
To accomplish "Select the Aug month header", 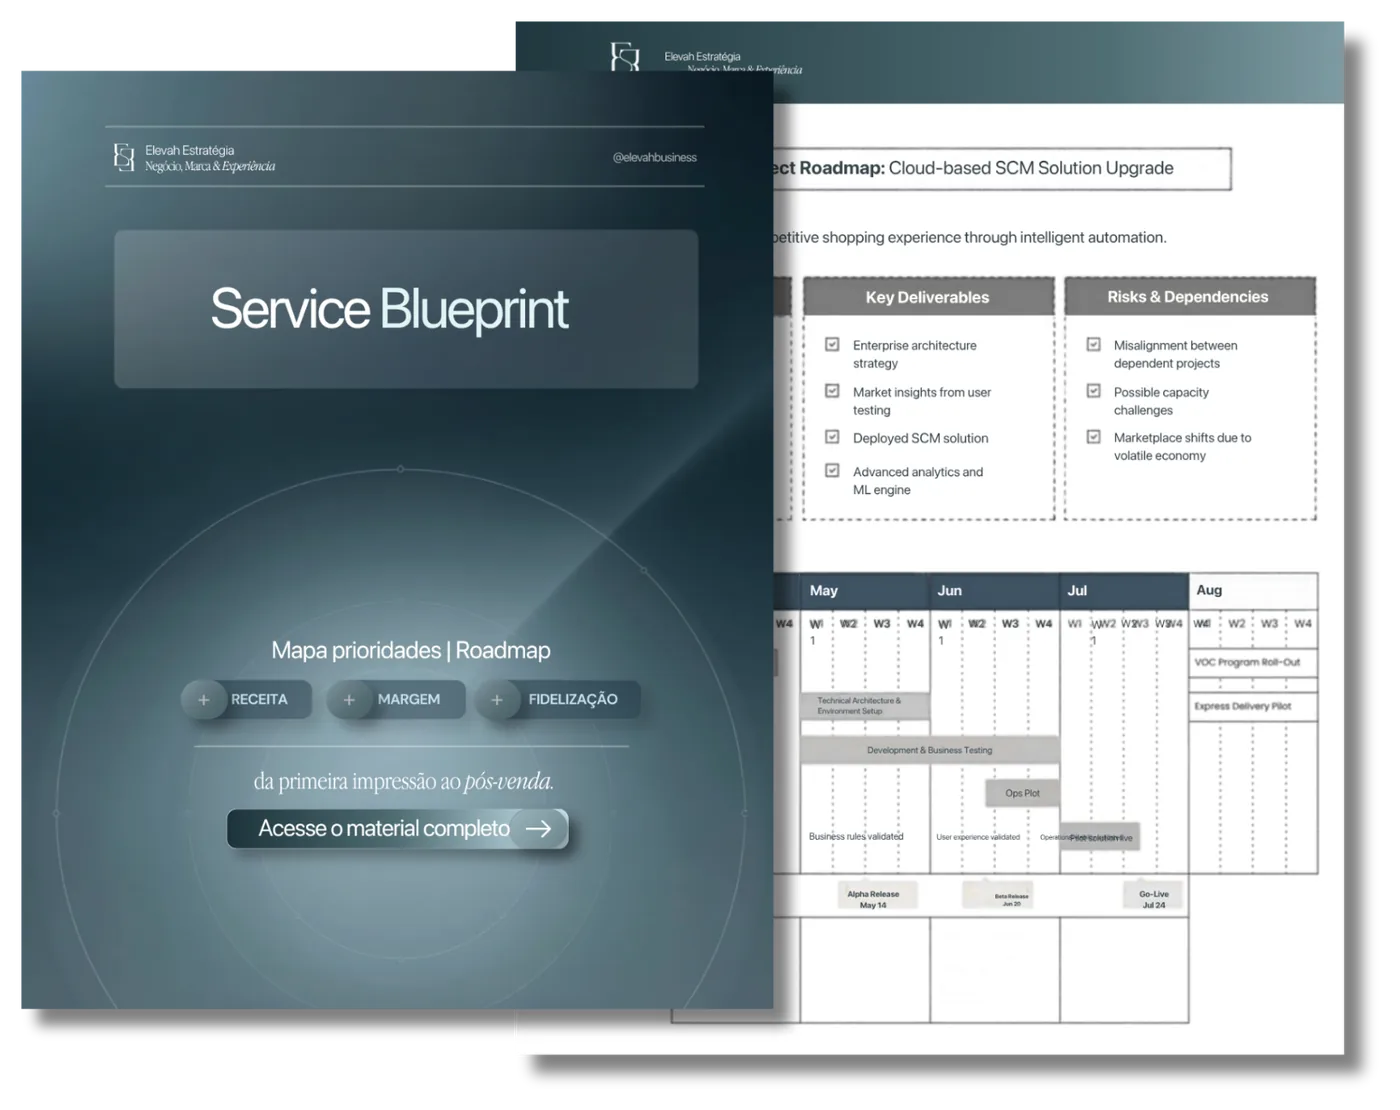I will (x=1253, y=591).
